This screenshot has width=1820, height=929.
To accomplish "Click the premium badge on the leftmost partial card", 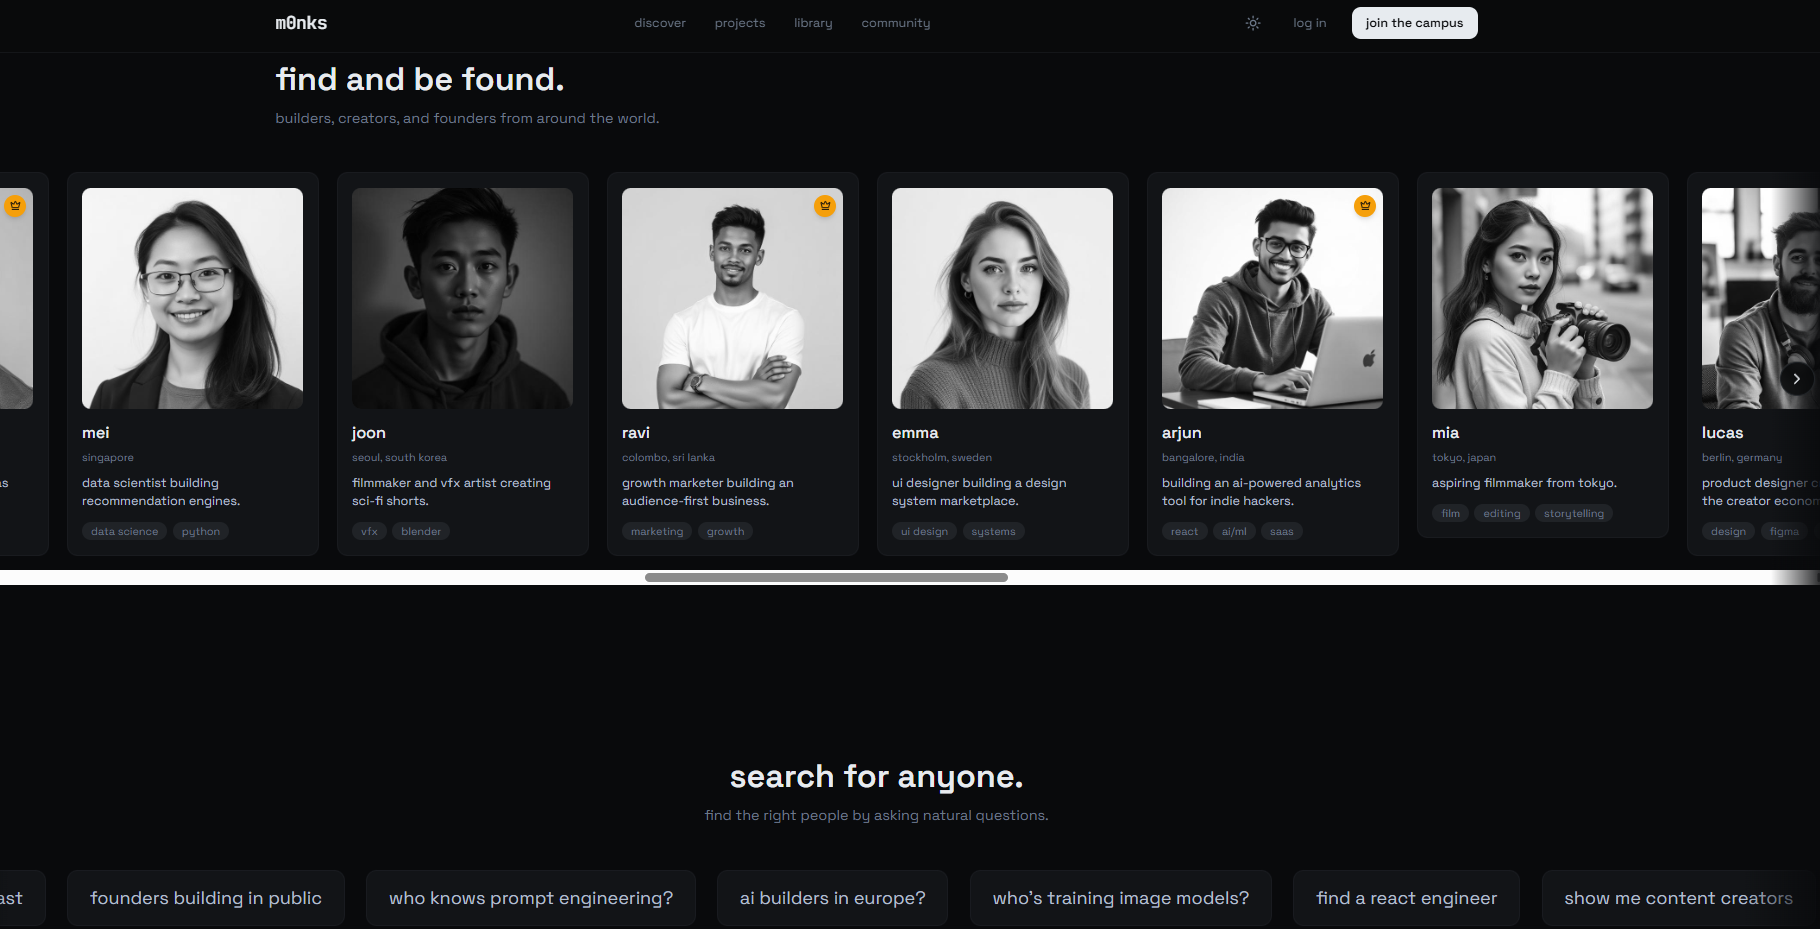I will pyautogui.click(x=16, y=205).
